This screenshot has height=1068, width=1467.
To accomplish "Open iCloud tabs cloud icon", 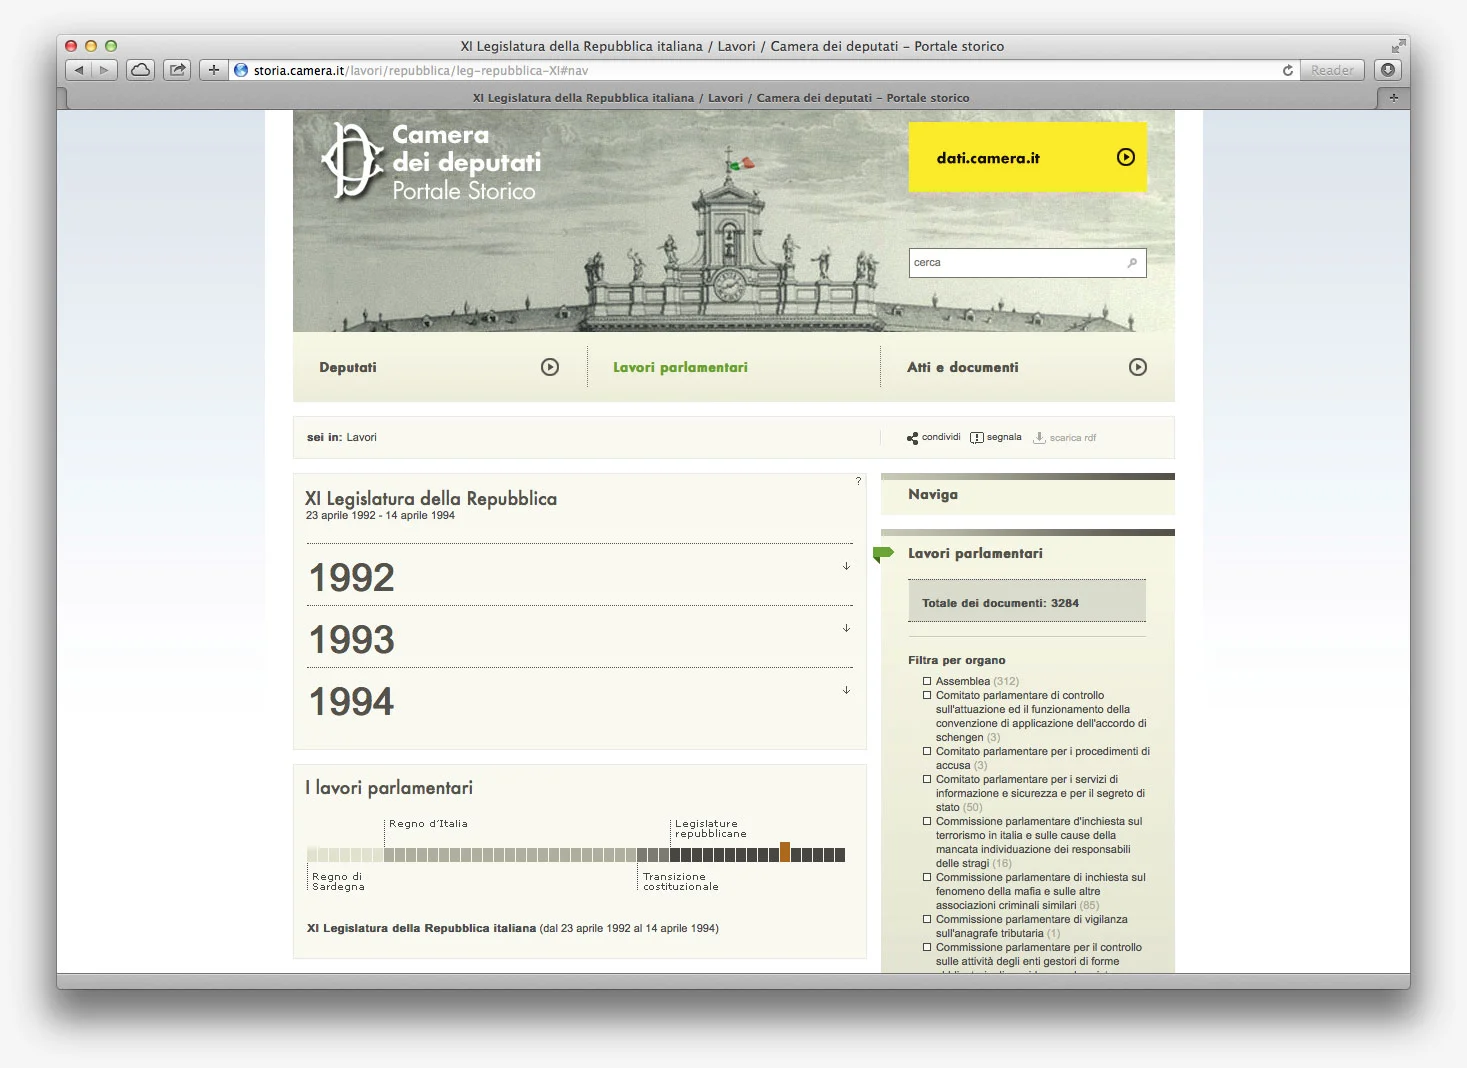I will [141, 70].
